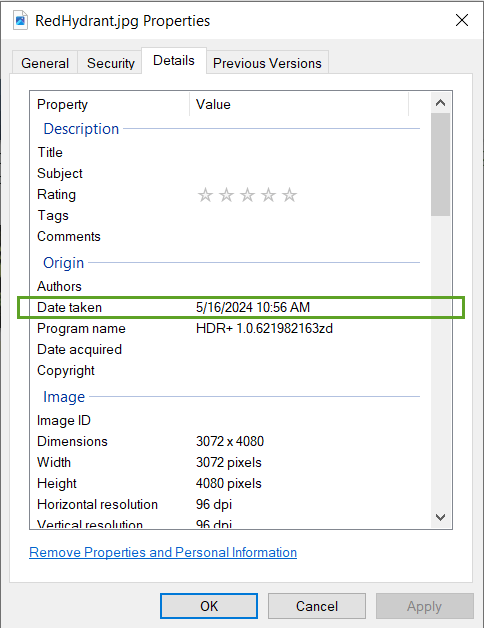Click the value 3072 x 4080

pos(230,441)
